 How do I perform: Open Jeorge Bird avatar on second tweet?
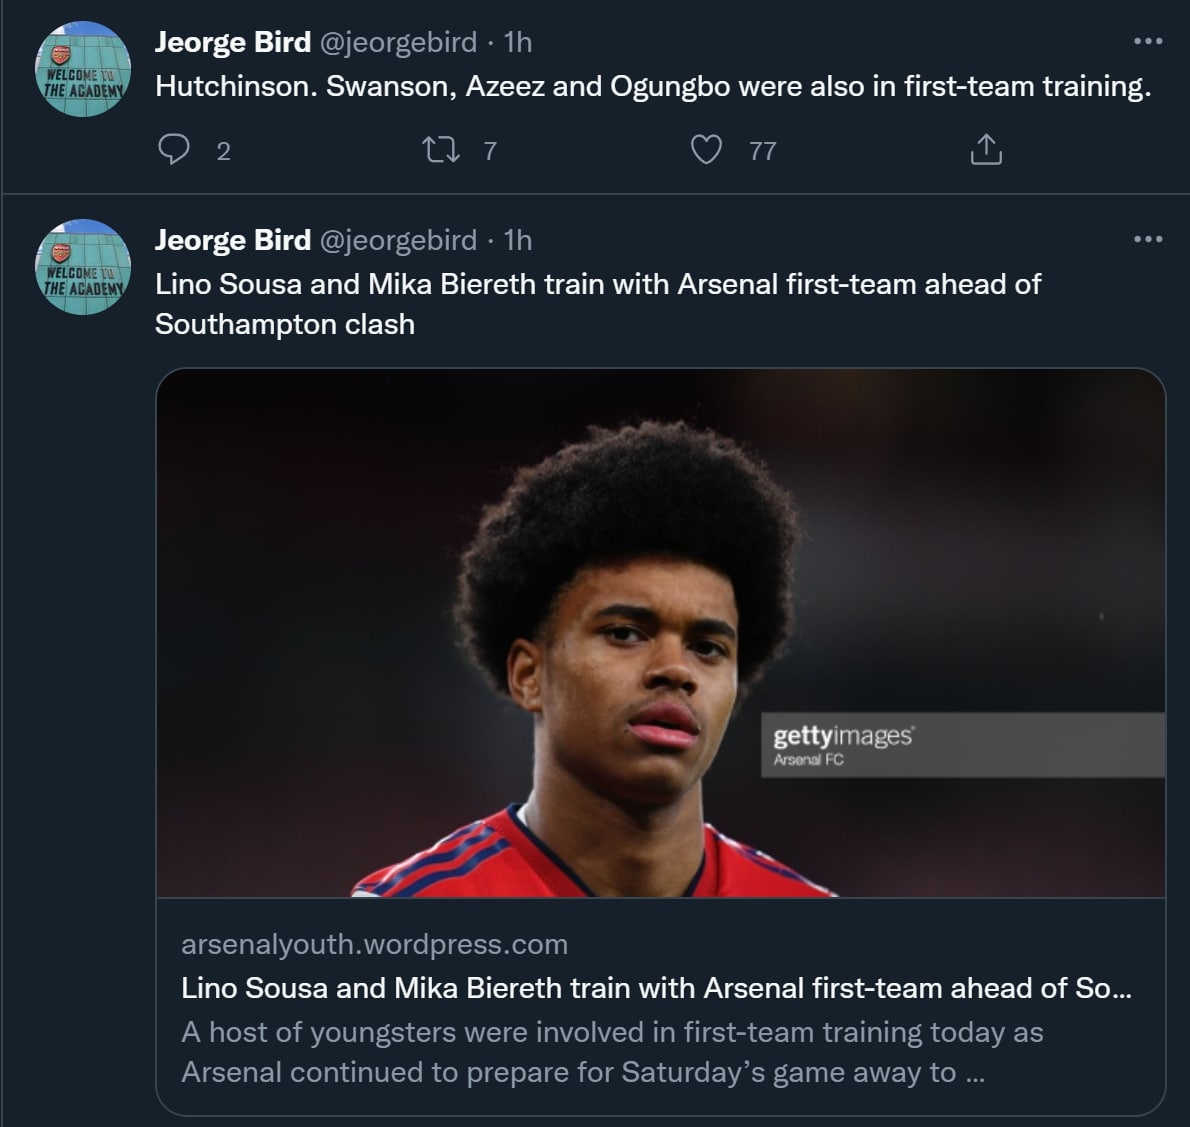coord(83,267)
